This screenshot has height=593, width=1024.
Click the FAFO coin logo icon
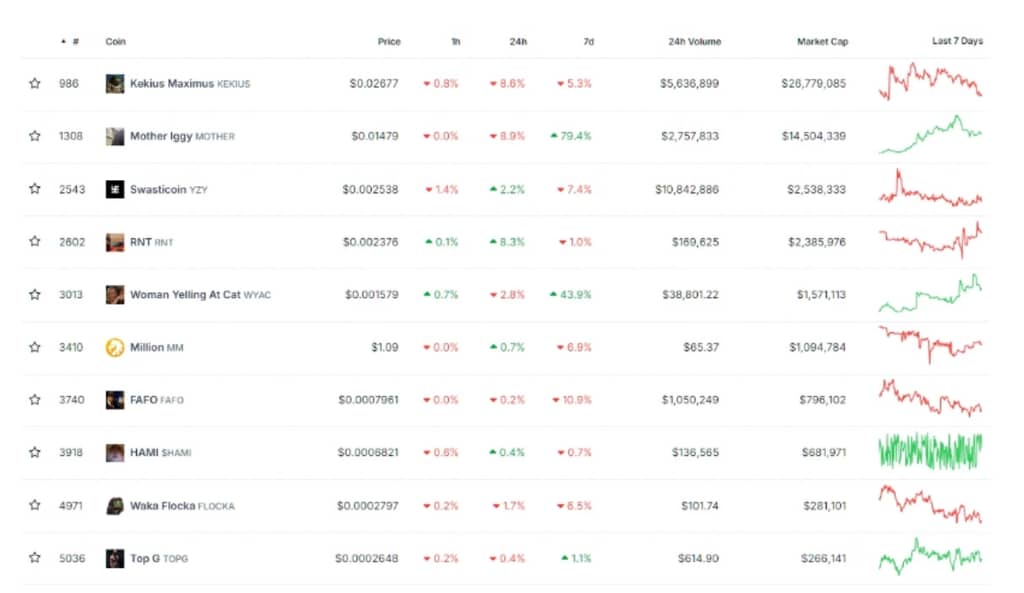pyautogui.click(x=115, y=400)
